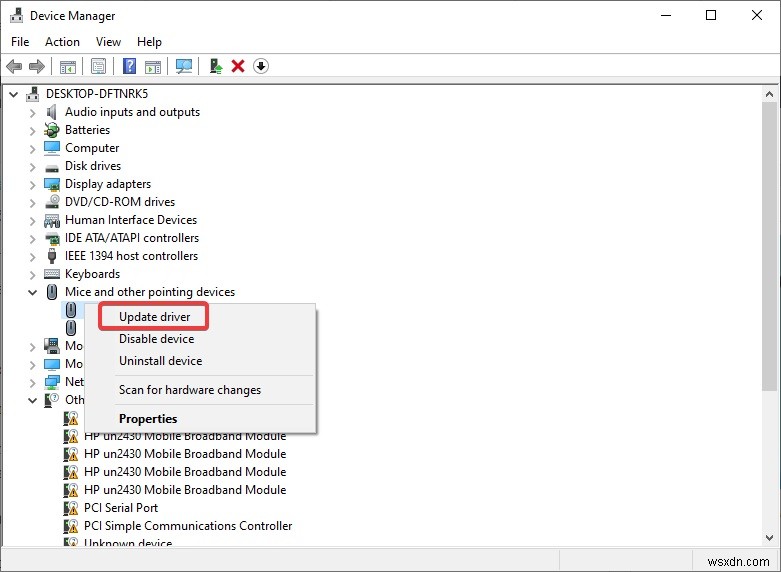Choose Scan for hardware changes in context menu
Image resolution: width=781 pixels, height=572 pixels.
(x=190, y=390)
